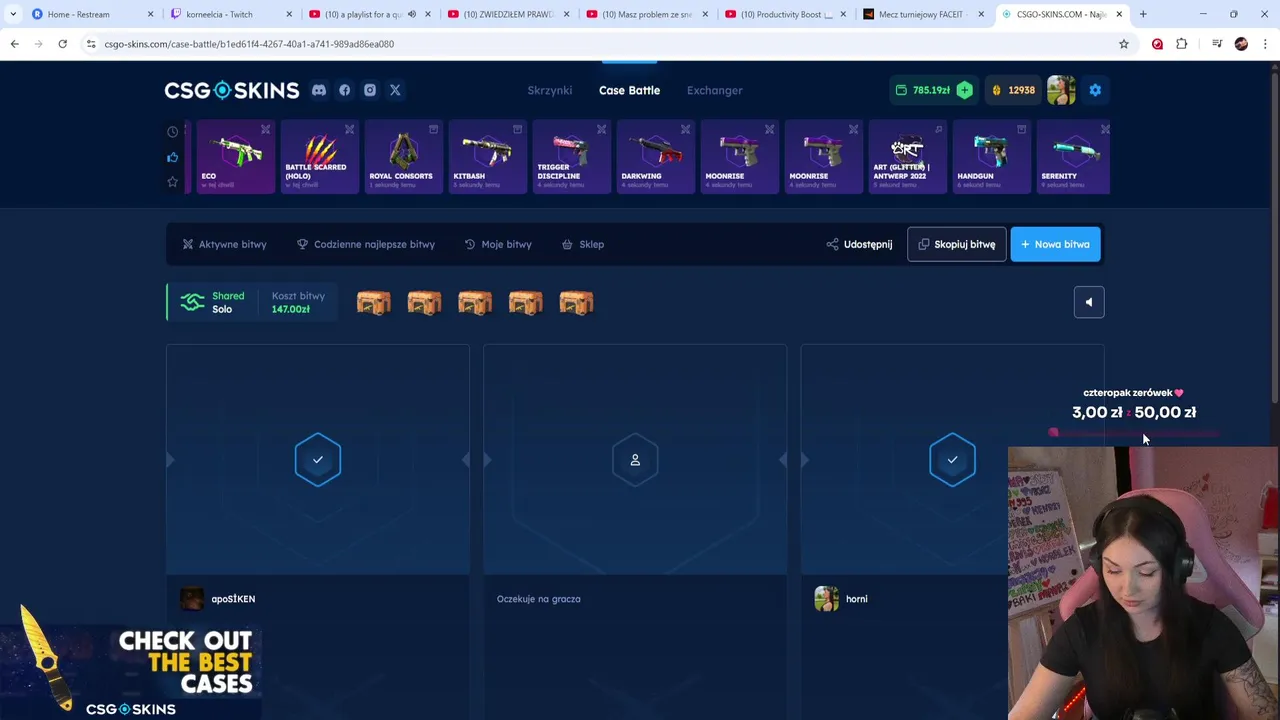Open browser extensions puzzle icon

[x=1182, y=44]
